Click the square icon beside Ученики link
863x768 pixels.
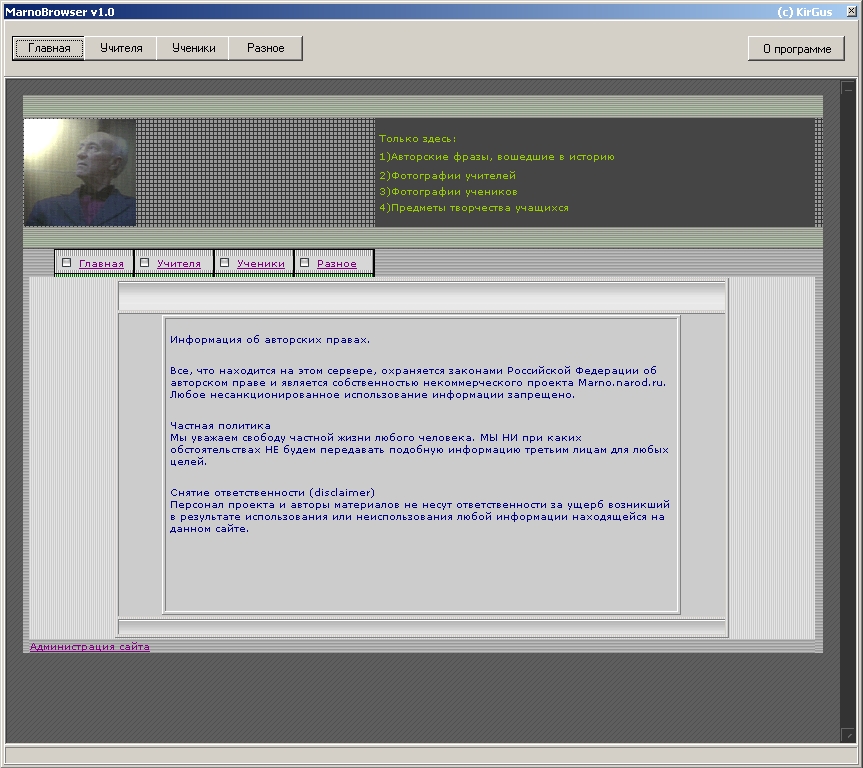click(x=225, y=263)
